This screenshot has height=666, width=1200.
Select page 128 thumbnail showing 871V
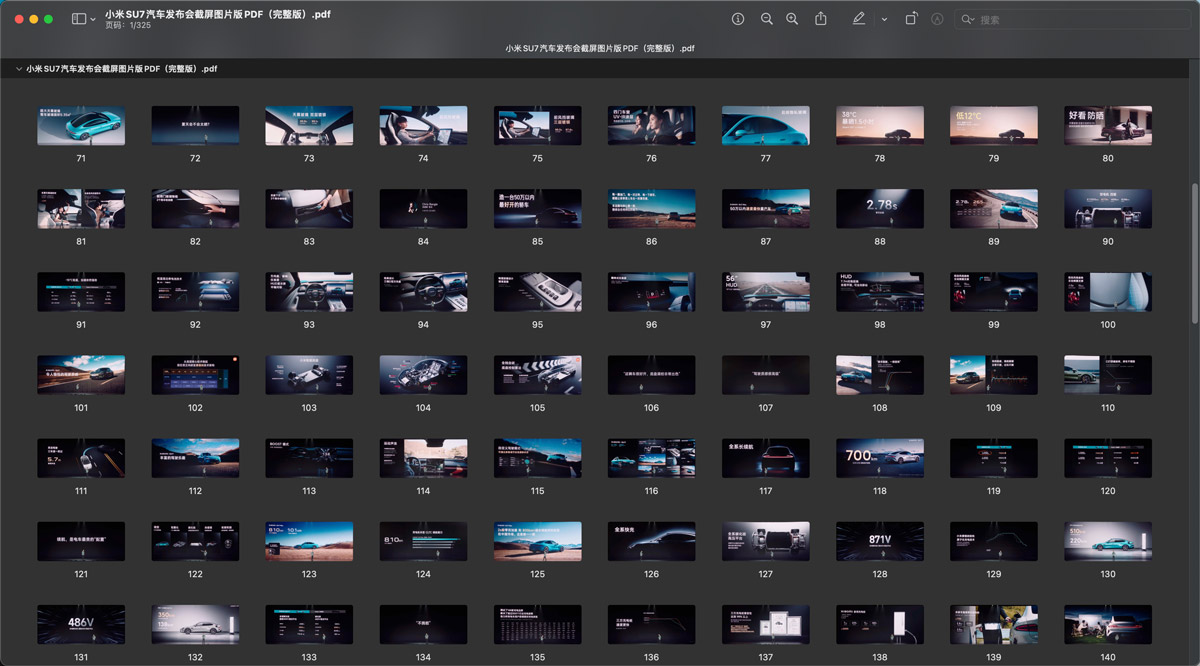tap(880, 540)
